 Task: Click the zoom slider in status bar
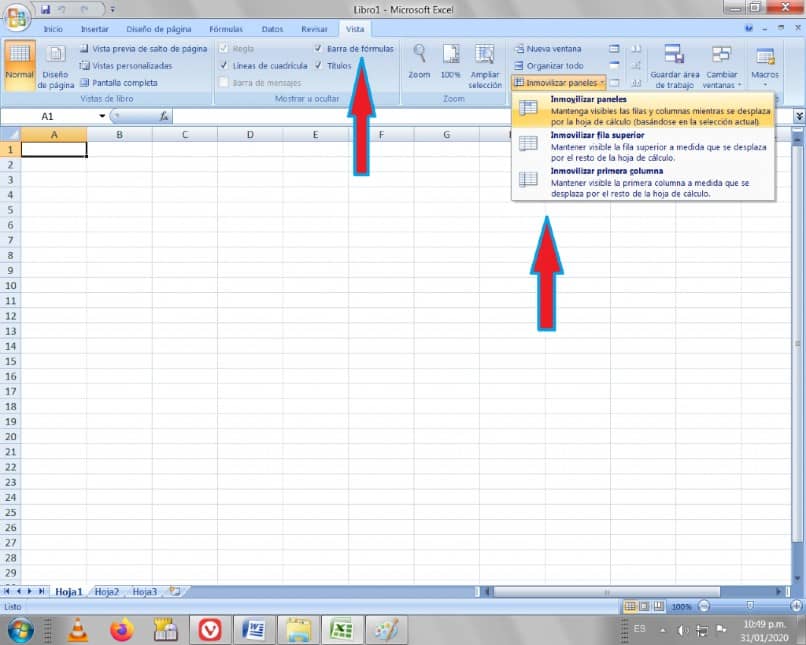click(750, 606)
